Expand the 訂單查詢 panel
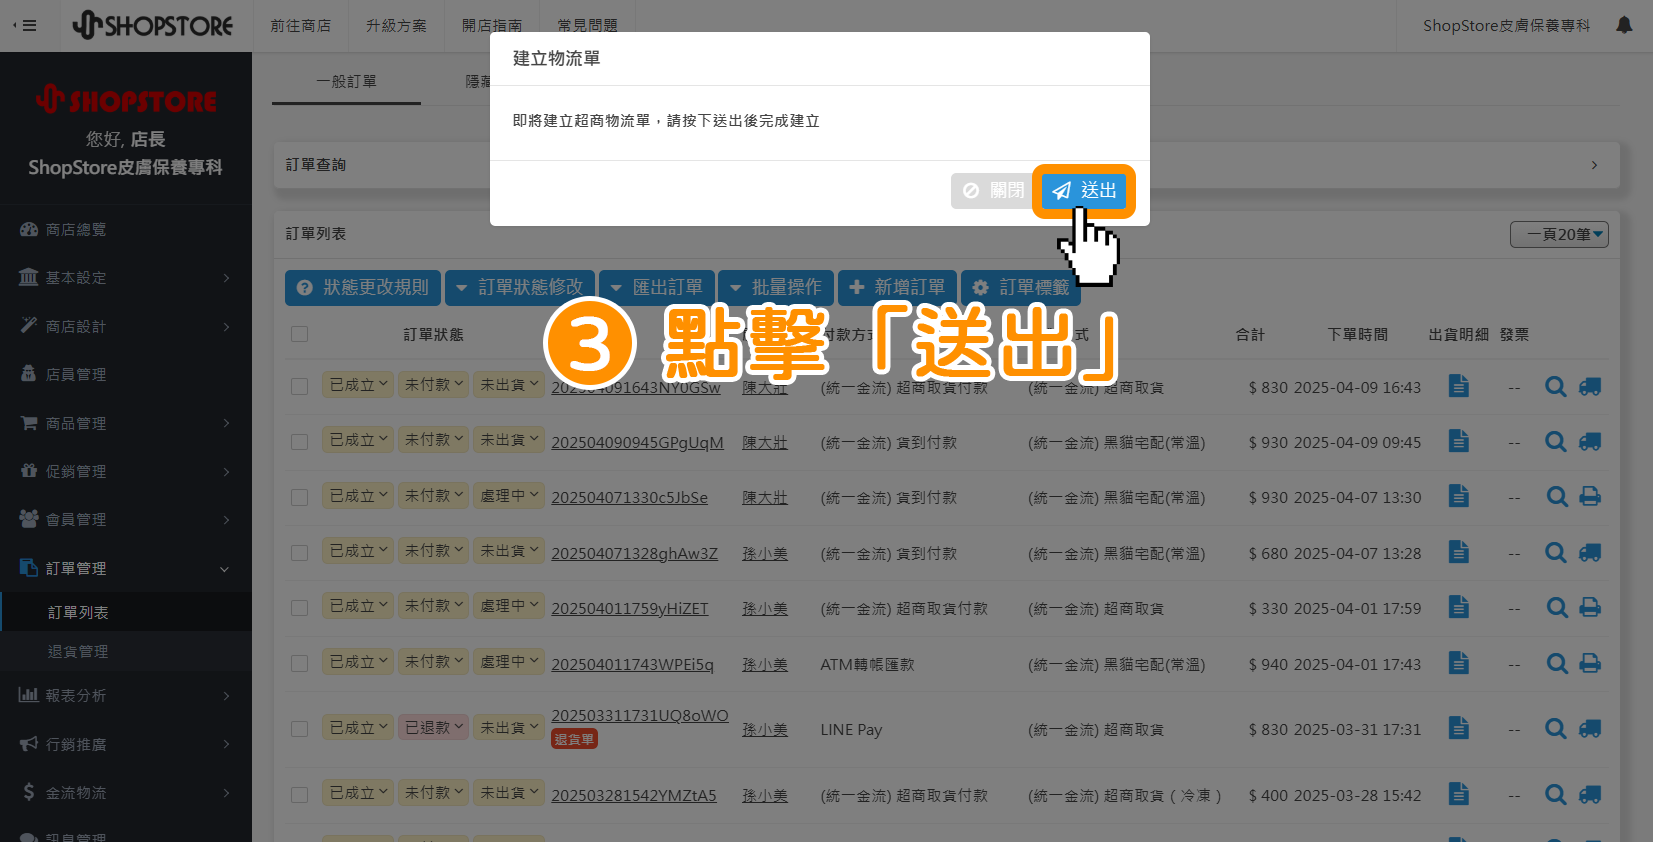1653x842 pixels. point(947,165)
